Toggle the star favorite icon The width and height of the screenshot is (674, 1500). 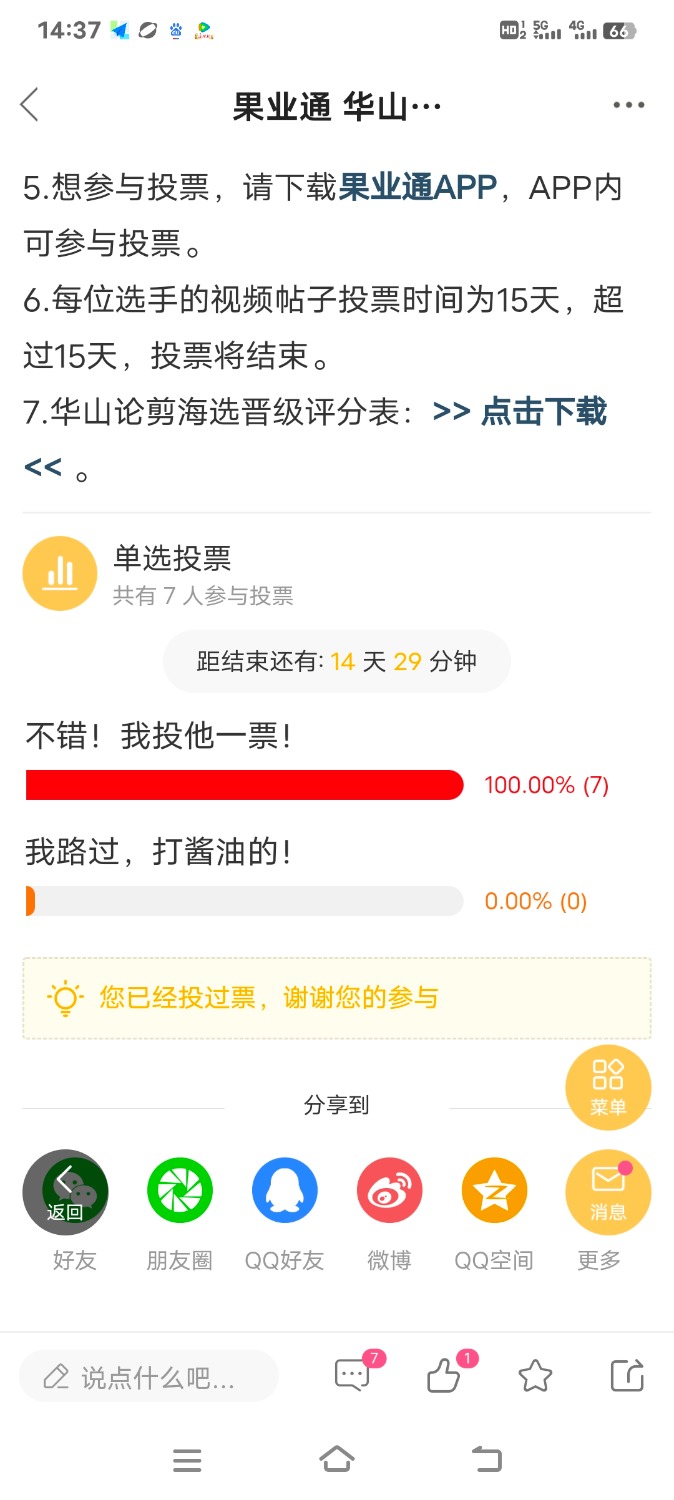(x=536, y=1377)
